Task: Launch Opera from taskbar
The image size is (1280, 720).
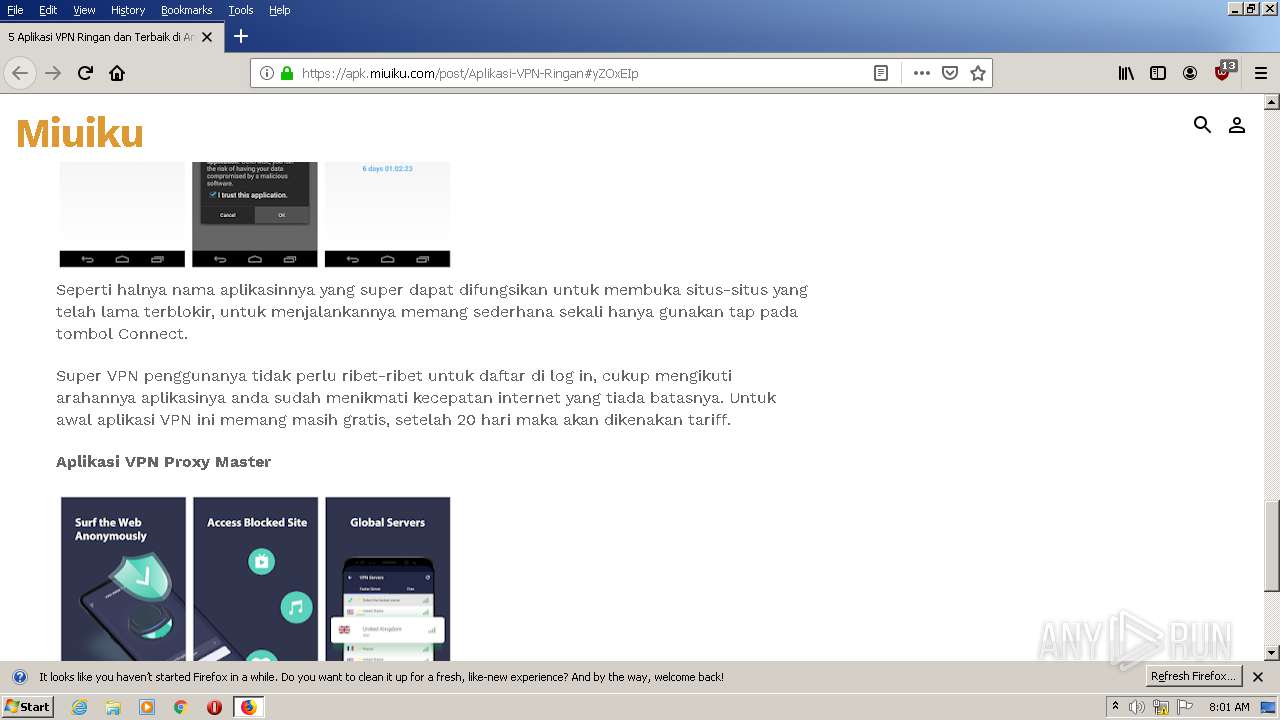Action: (x=214, y=707)
